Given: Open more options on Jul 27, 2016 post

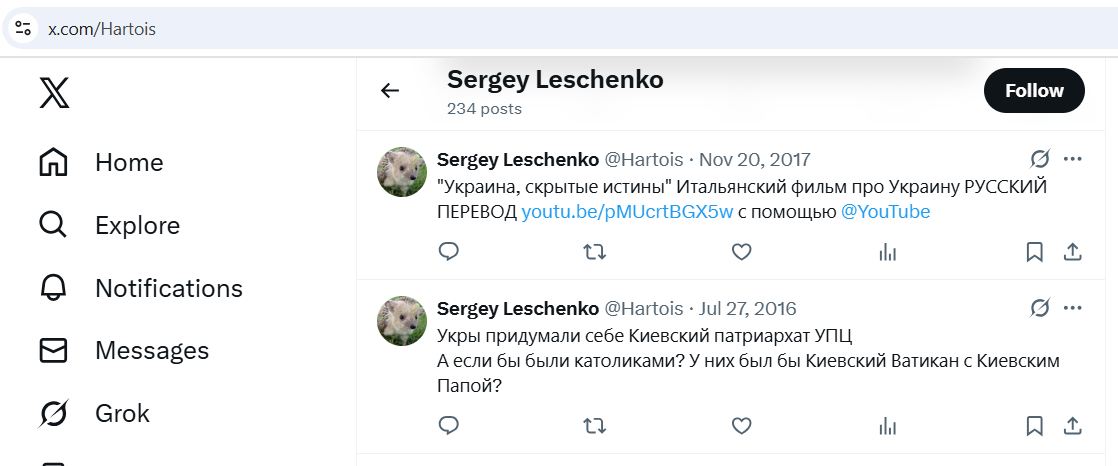Looking at the screenshot, I should (x=1073, y=308).
